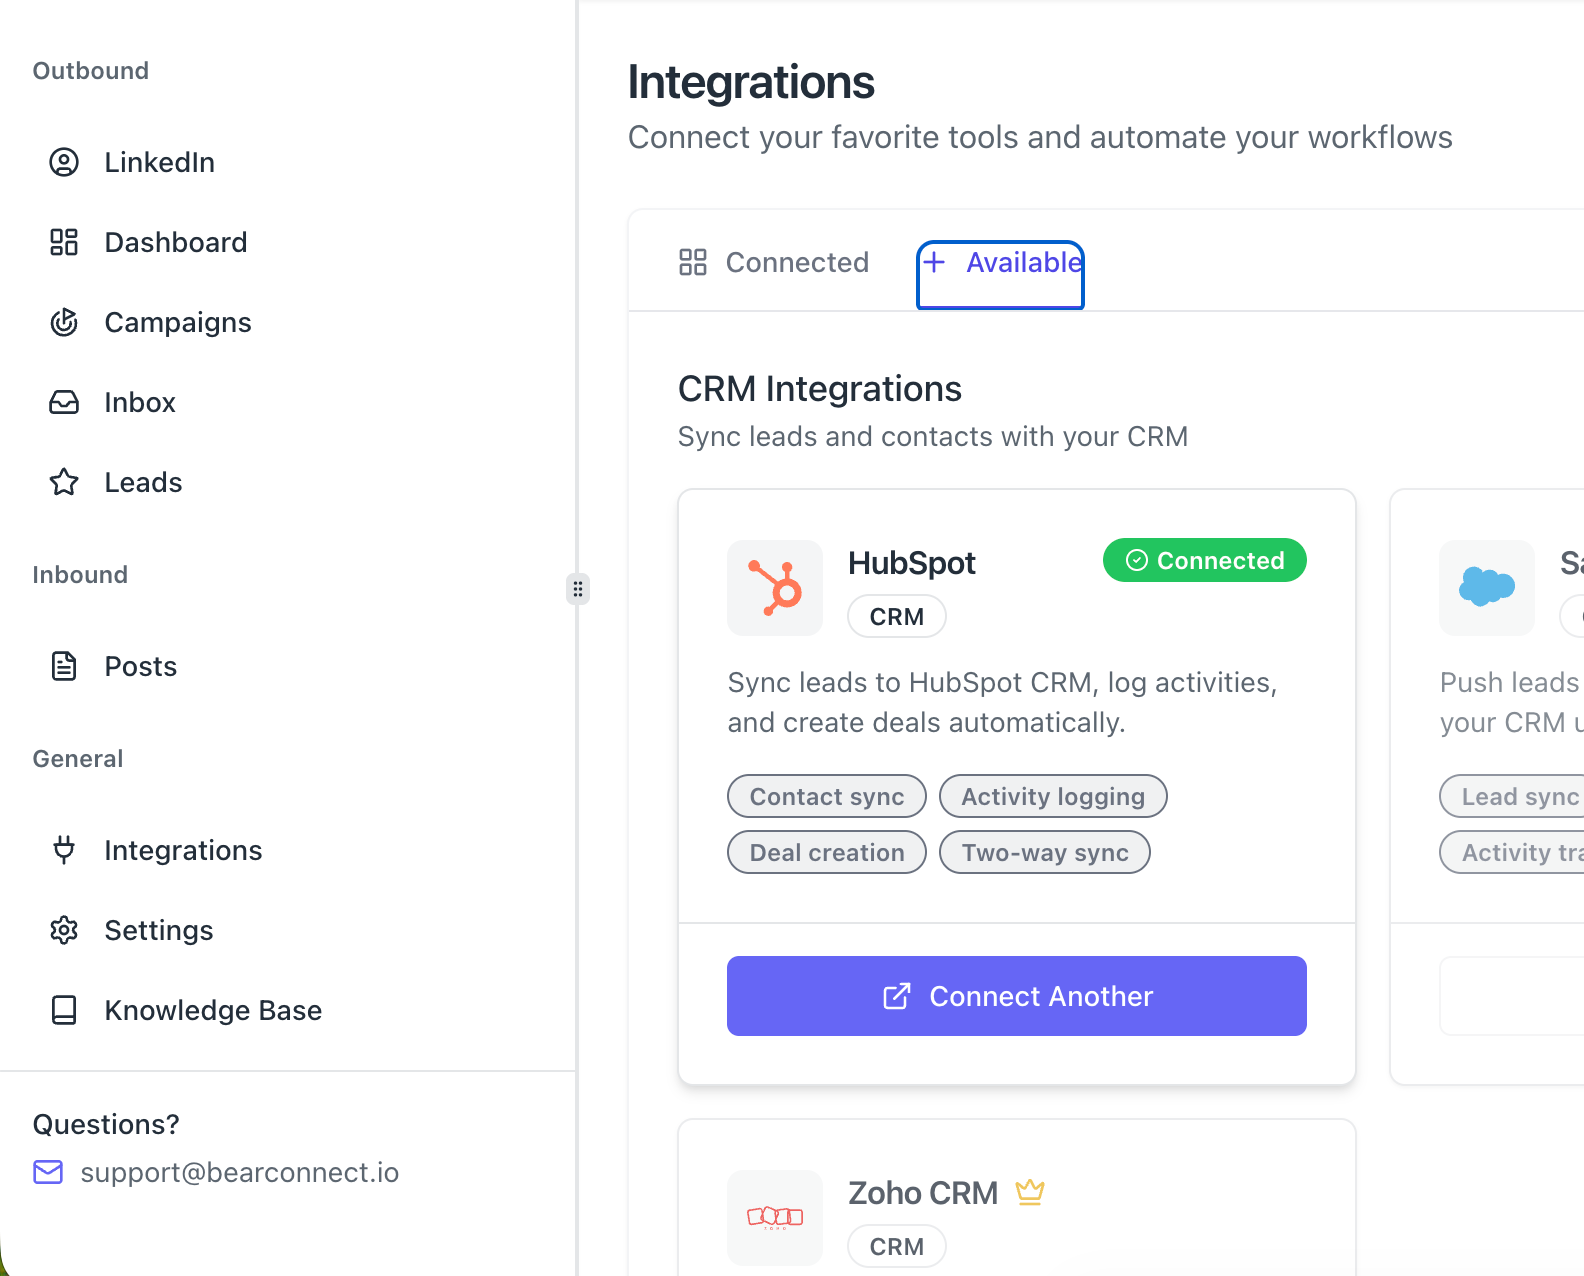Email support@bearconnect.io link
Viewport: 1584px width, 1276px height.
(239, 1172)
